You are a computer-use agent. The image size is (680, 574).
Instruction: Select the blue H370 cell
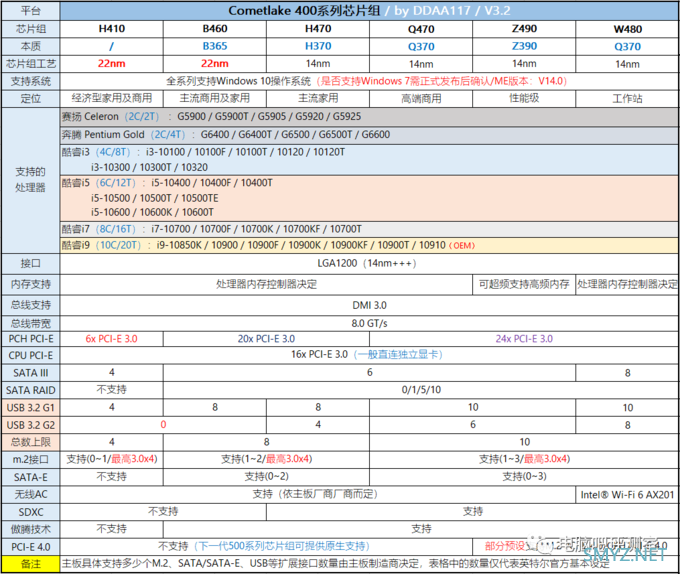(318, 46)
